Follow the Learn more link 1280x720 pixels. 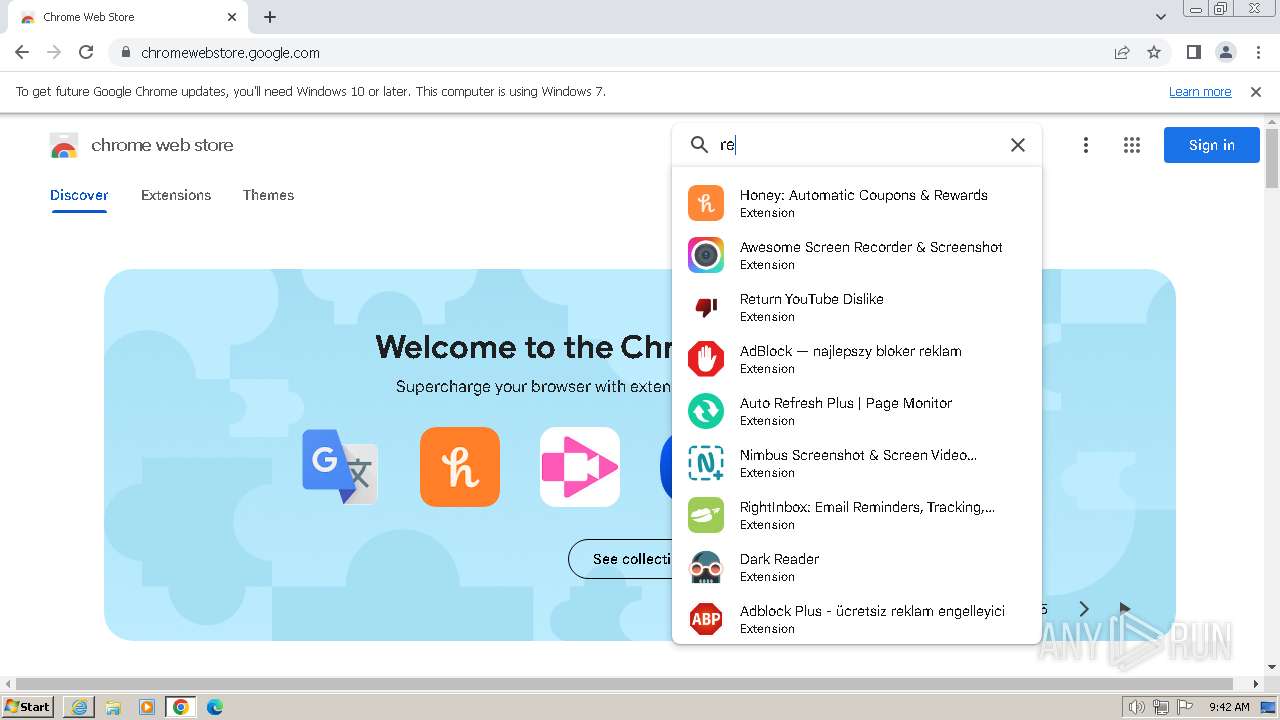1200,92
